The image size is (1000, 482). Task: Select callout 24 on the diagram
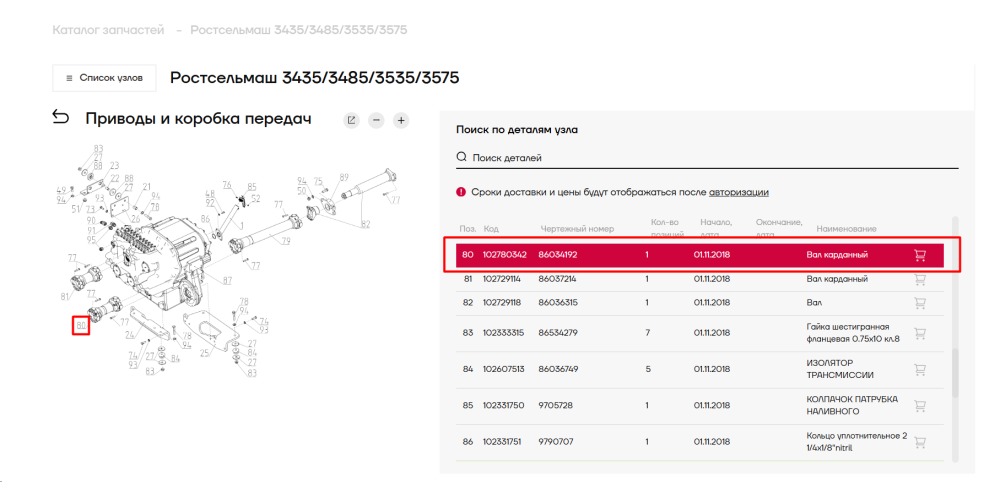coord(129,334)
